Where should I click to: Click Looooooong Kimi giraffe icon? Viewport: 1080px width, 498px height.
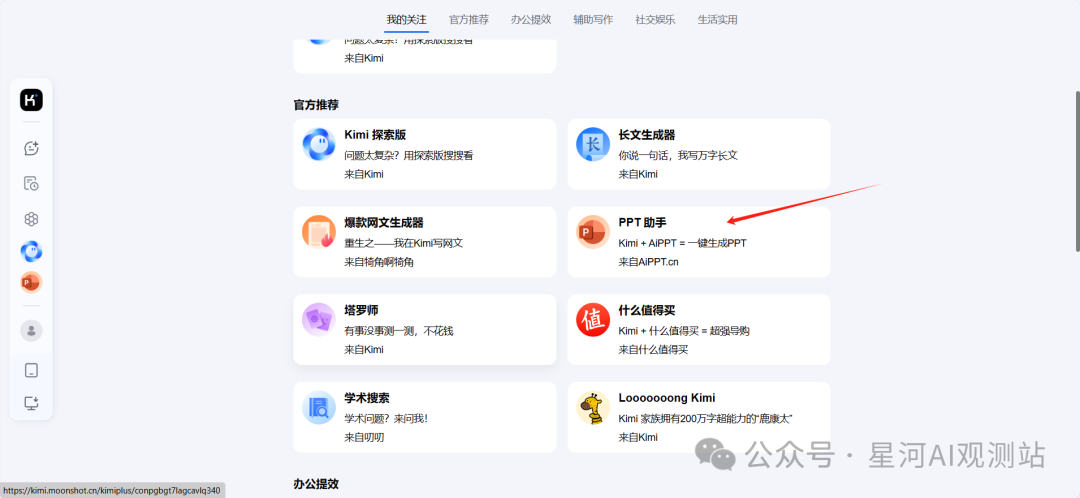coord(593,408)
